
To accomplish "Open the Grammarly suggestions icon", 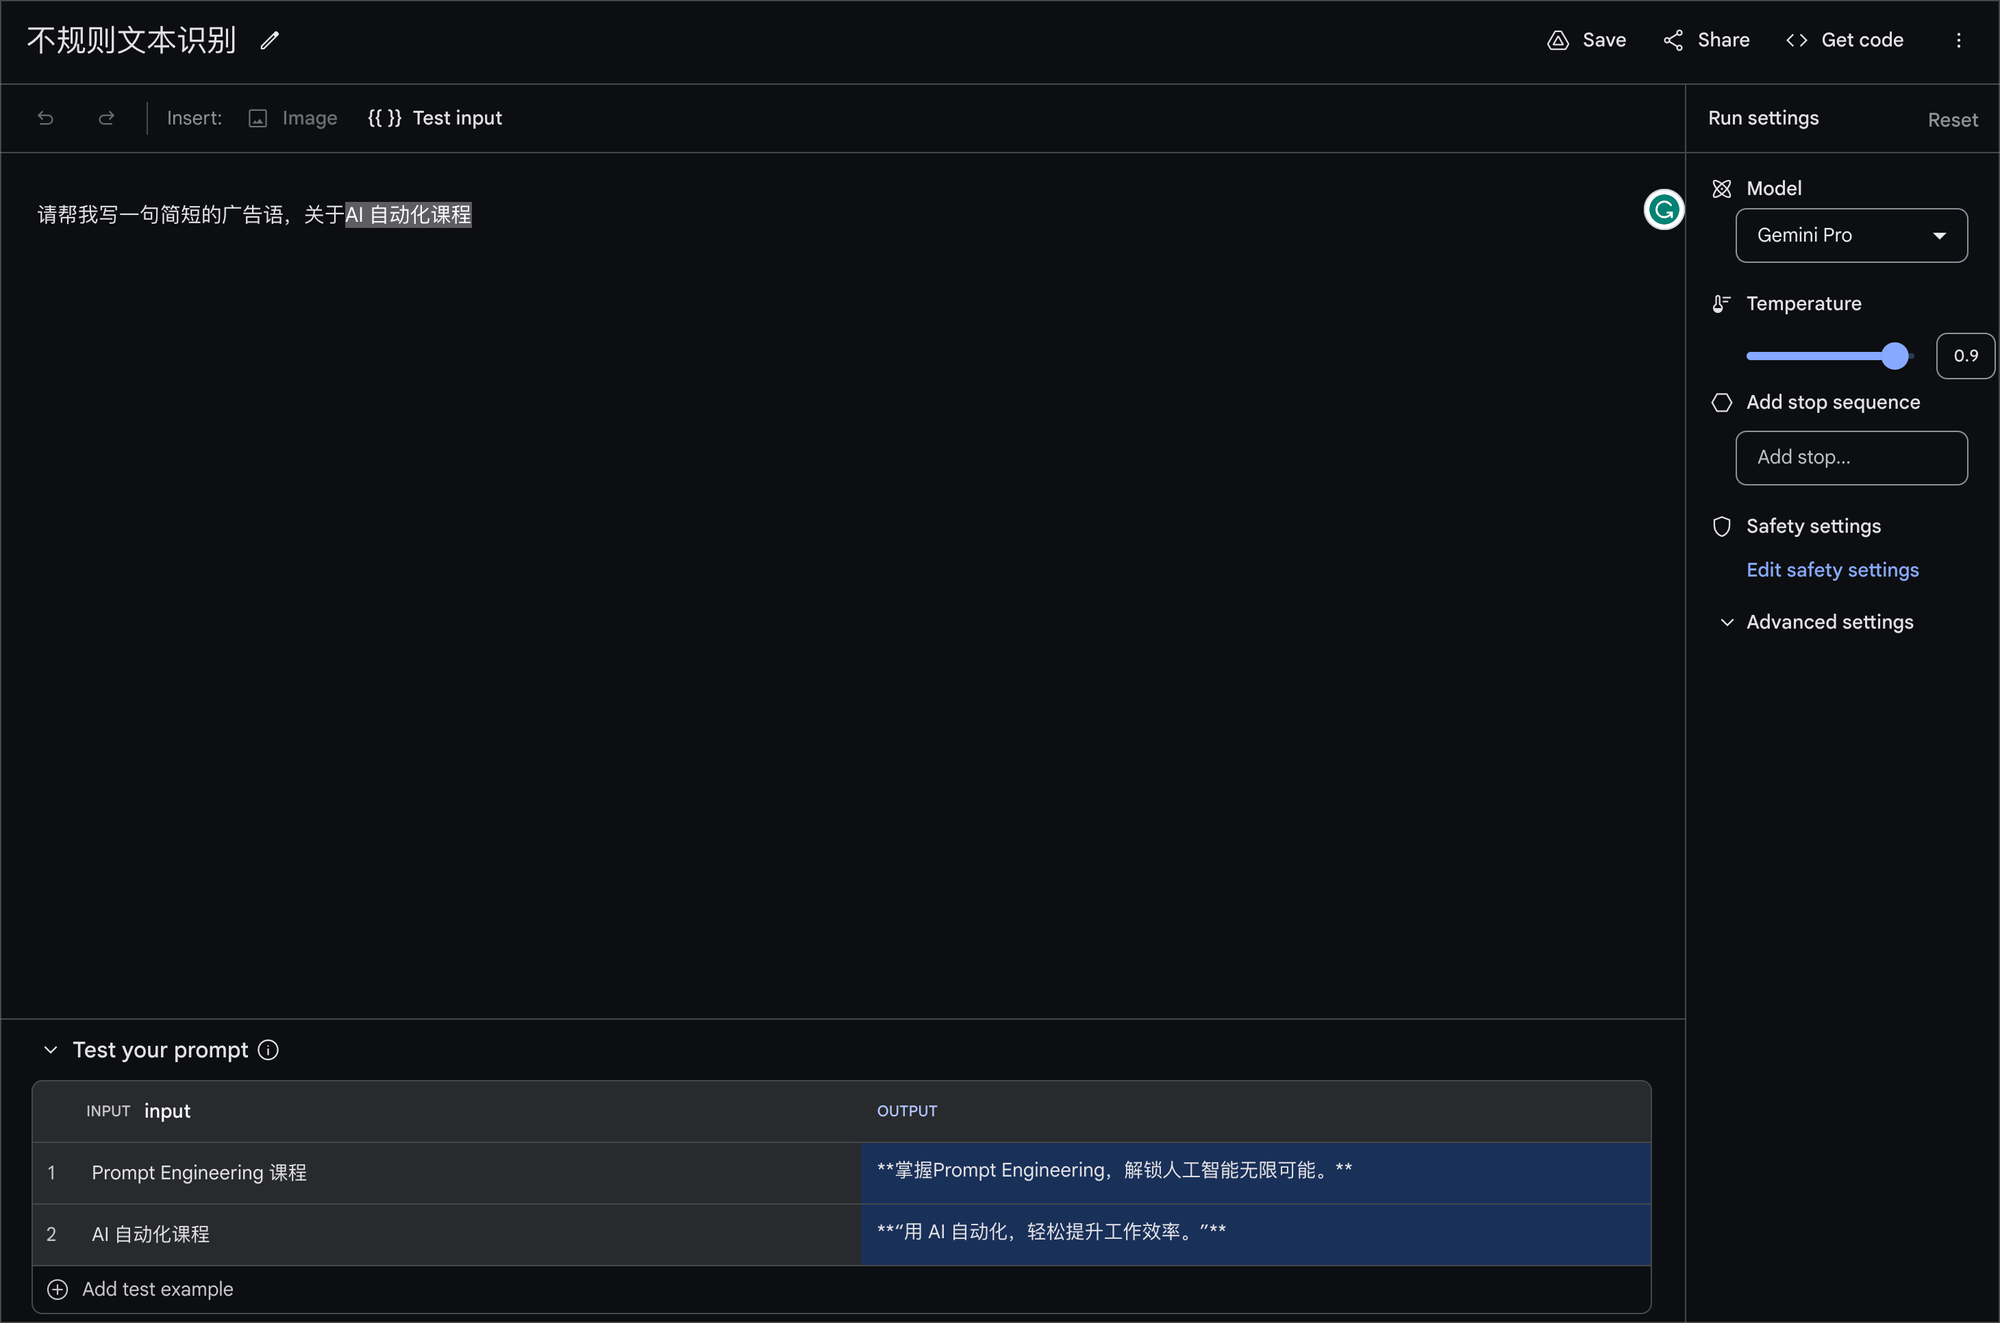I will click(1663, 210).
